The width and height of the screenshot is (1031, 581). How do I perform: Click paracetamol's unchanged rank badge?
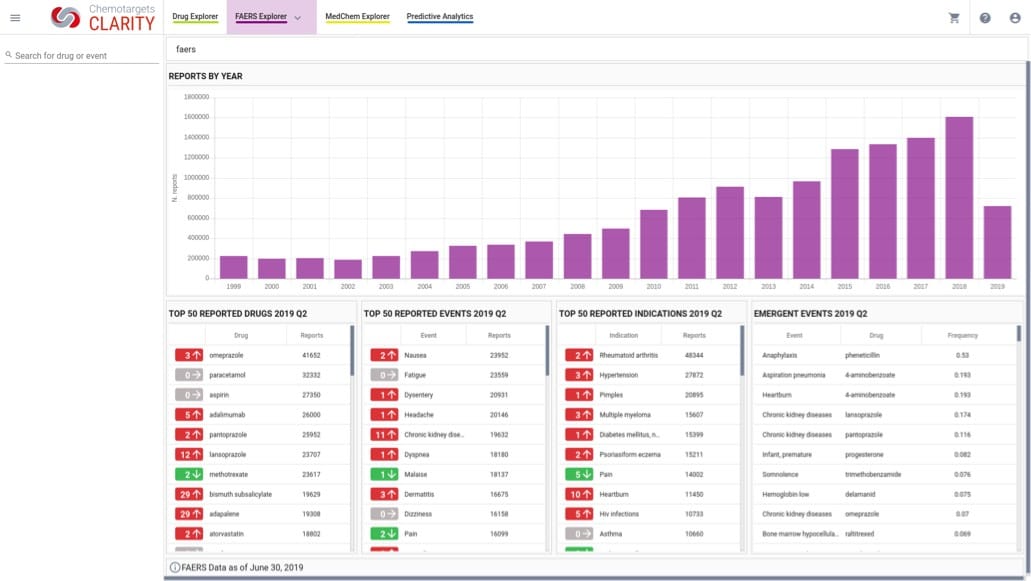click(x=189, y=375)
